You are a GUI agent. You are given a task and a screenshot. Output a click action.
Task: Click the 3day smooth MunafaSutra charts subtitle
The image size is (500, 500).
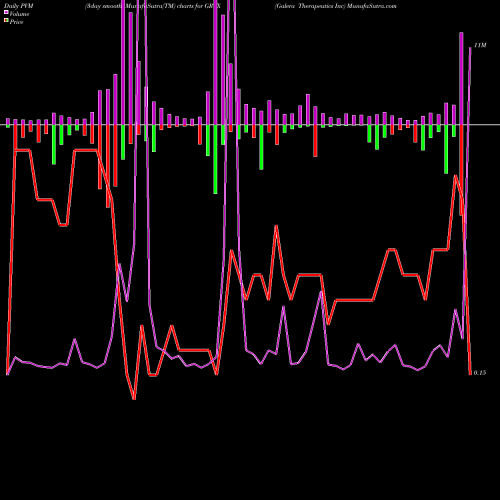(x=153, y=6)
